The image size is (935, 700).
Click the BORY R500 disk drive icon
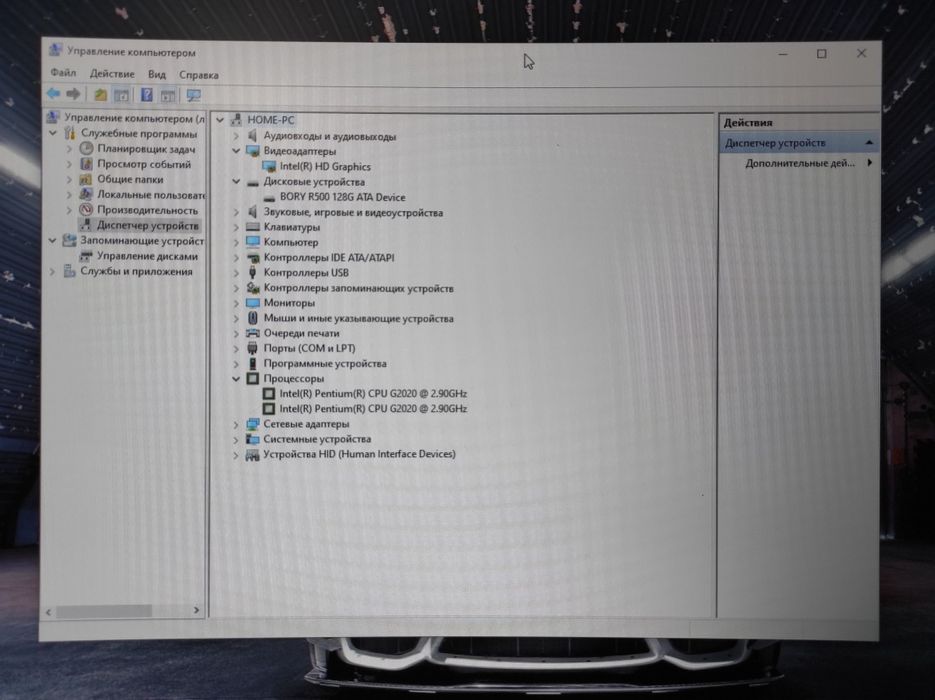(x=269, y=197)
